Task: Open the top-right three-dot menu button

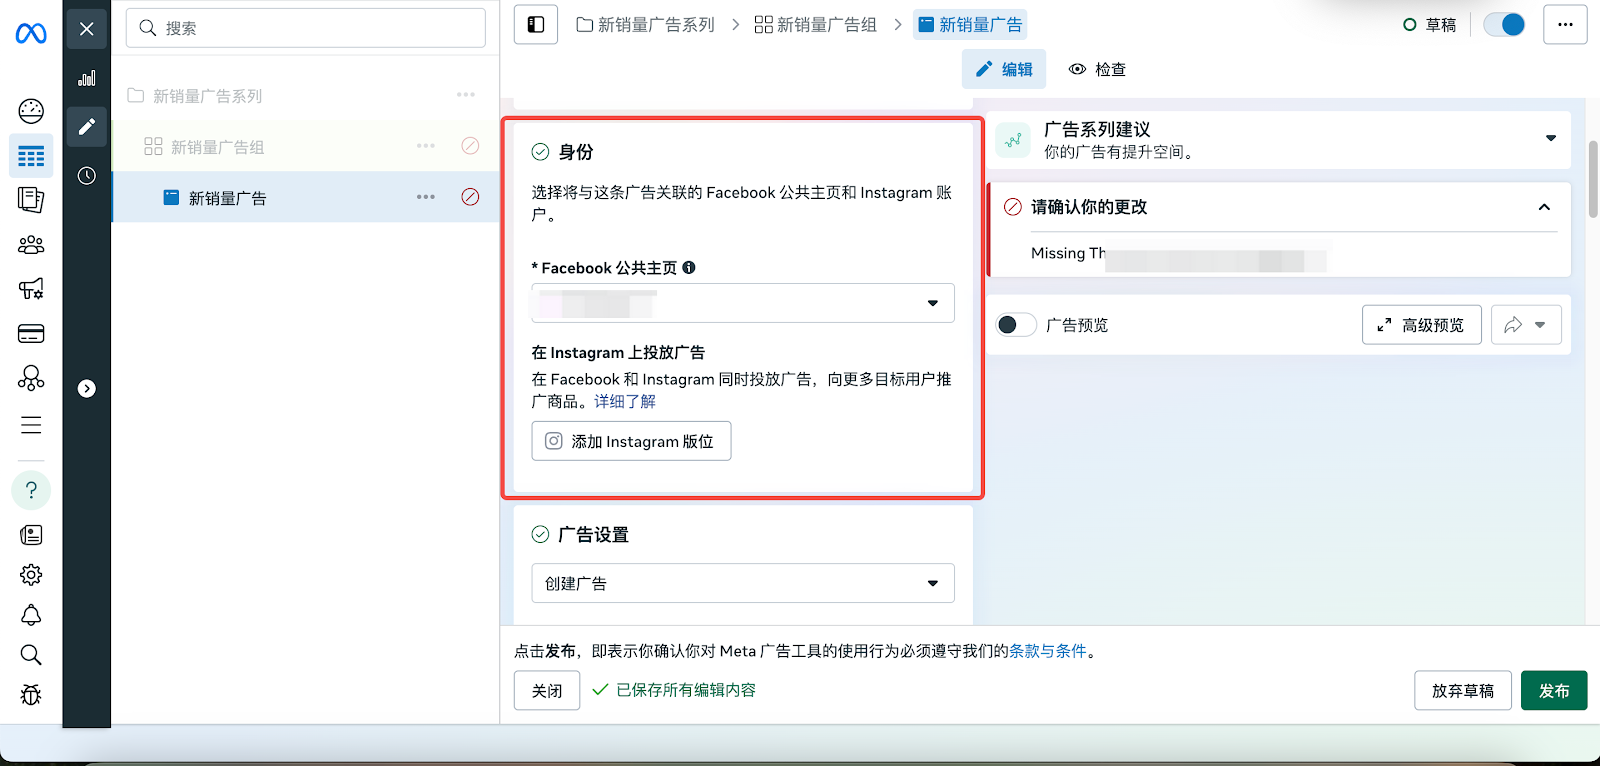Action: (1565, 25)
